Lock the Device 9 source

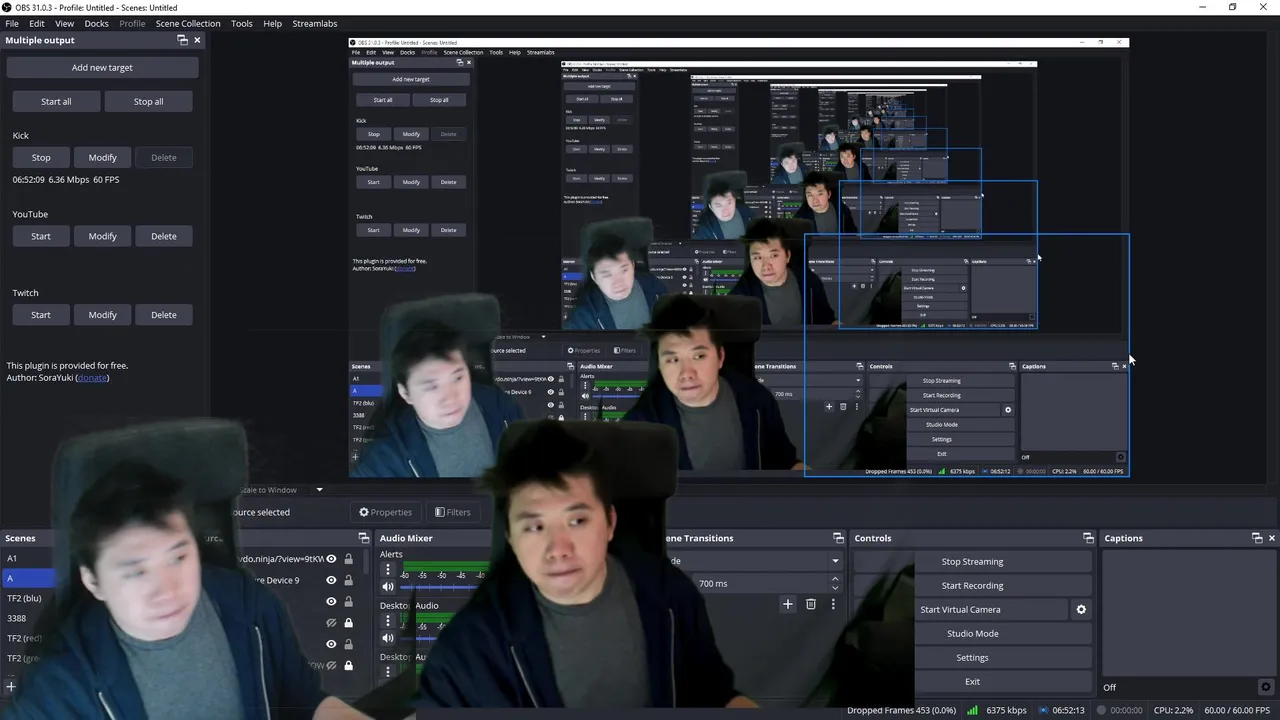348,580
